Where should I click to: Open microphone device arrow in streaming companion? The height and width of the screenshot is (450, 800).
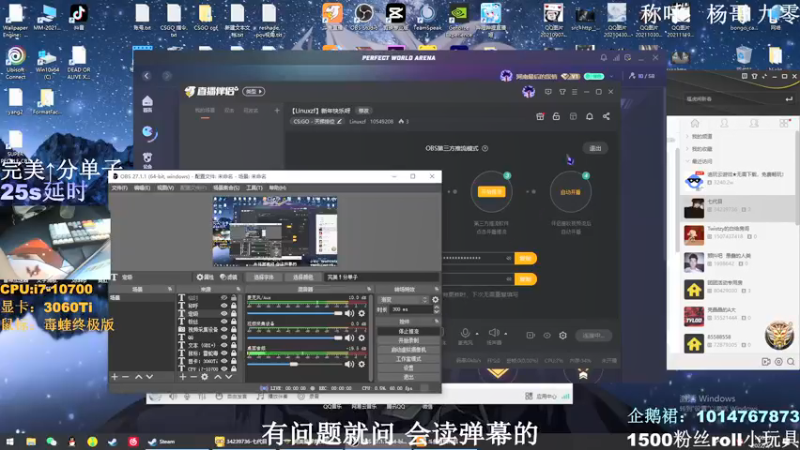pyautogui.click(x=477, y=334)
